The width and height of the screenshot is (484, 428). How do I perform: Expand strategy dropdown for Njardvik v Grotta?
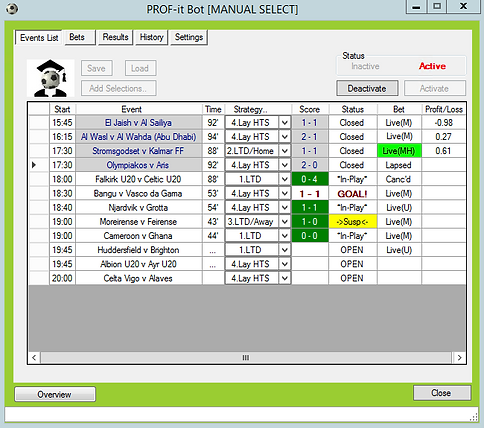pyautogui.click(x=284, y=208)
